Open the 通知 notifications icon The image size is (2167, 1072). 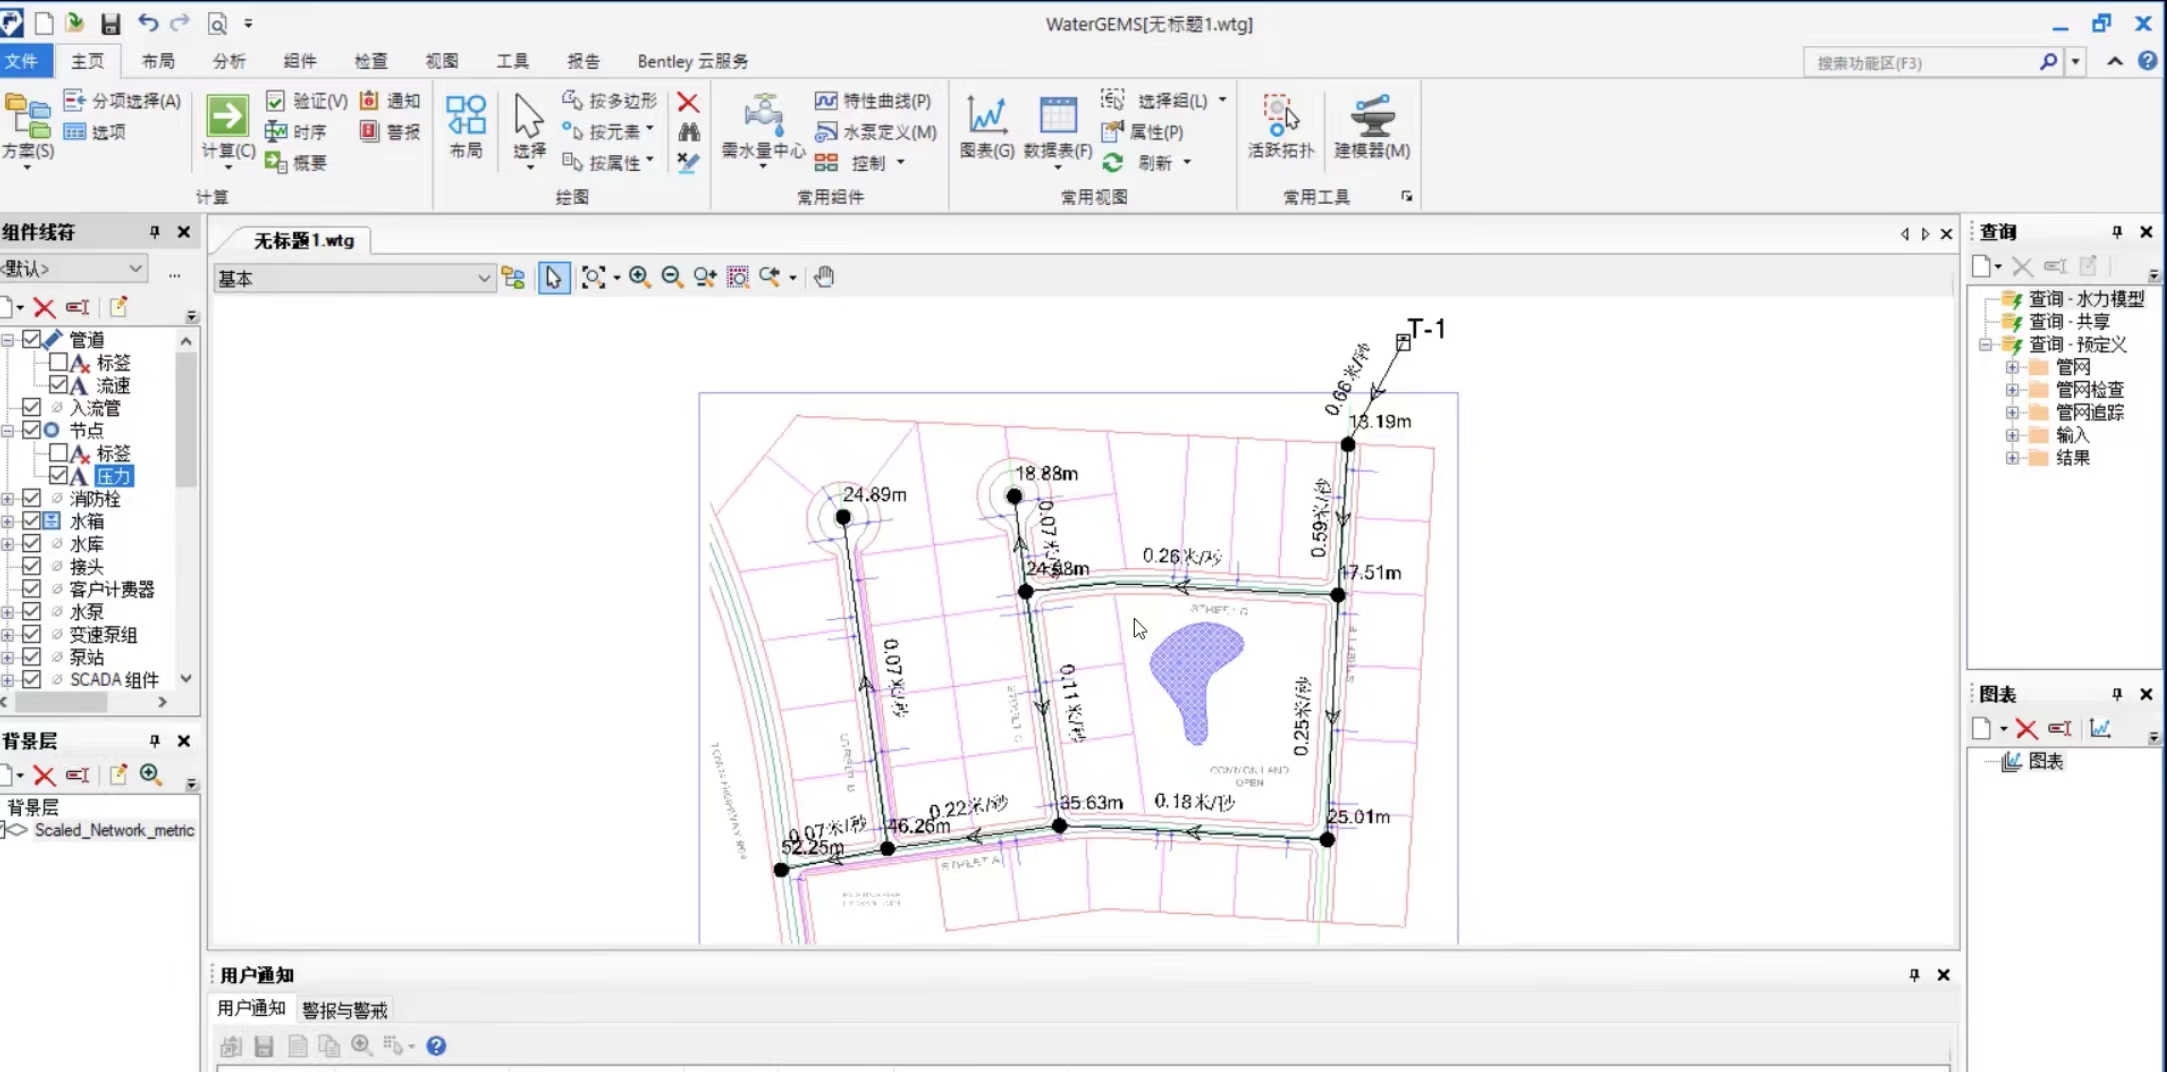click(x=369, y=100)
